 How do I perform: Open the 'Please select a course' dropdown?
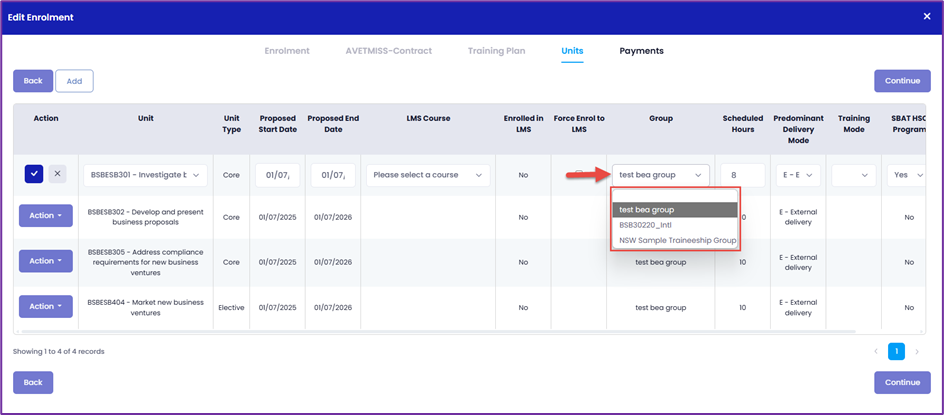pos(428,175)
